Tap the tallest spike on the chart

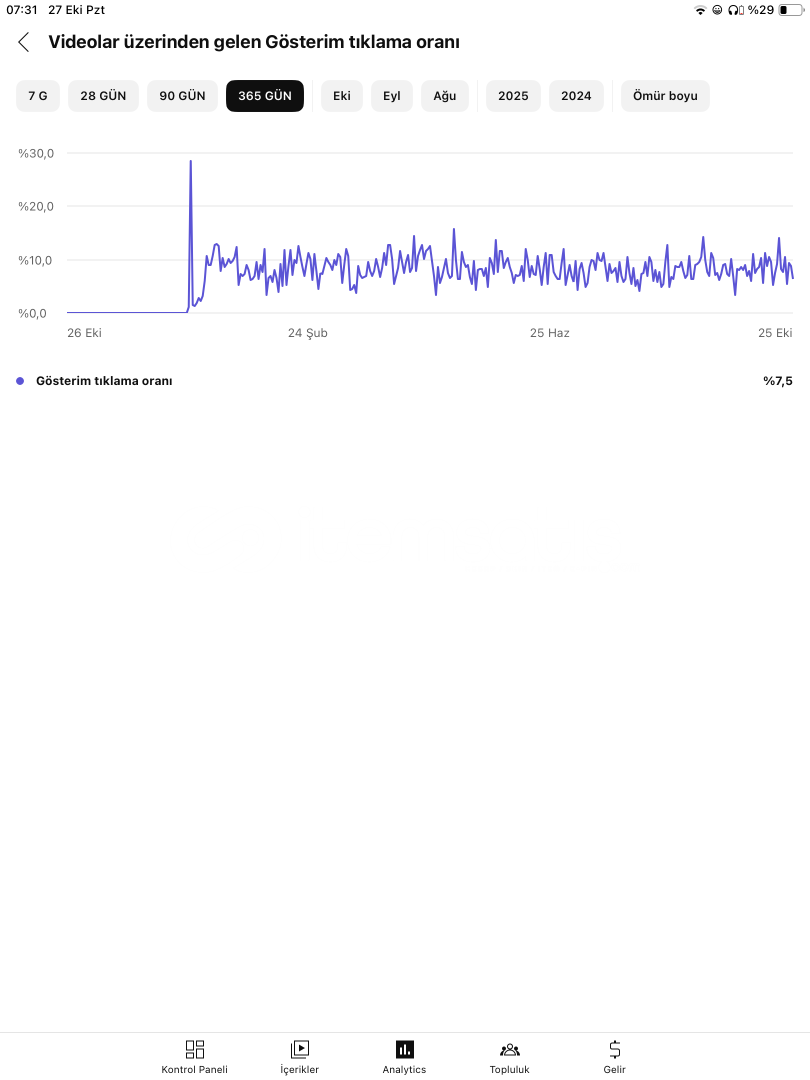(191, 162)
